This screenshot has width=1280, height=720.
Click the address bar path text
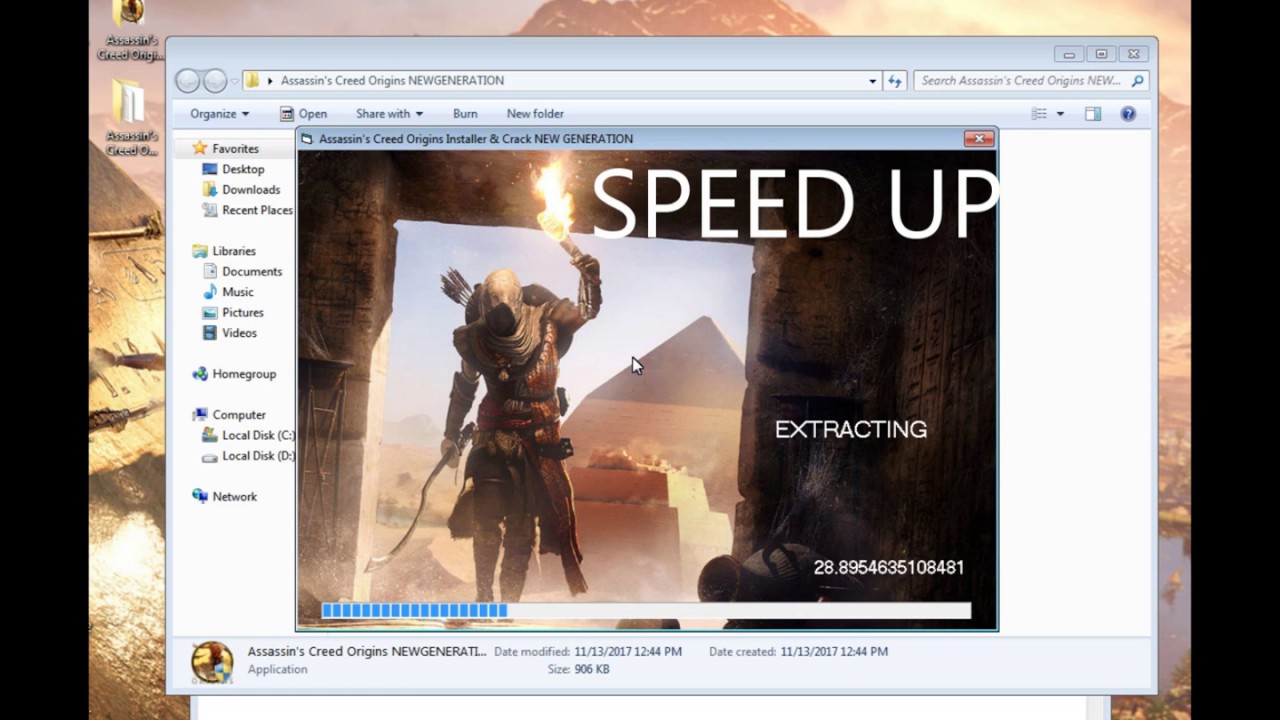[392, 81]
